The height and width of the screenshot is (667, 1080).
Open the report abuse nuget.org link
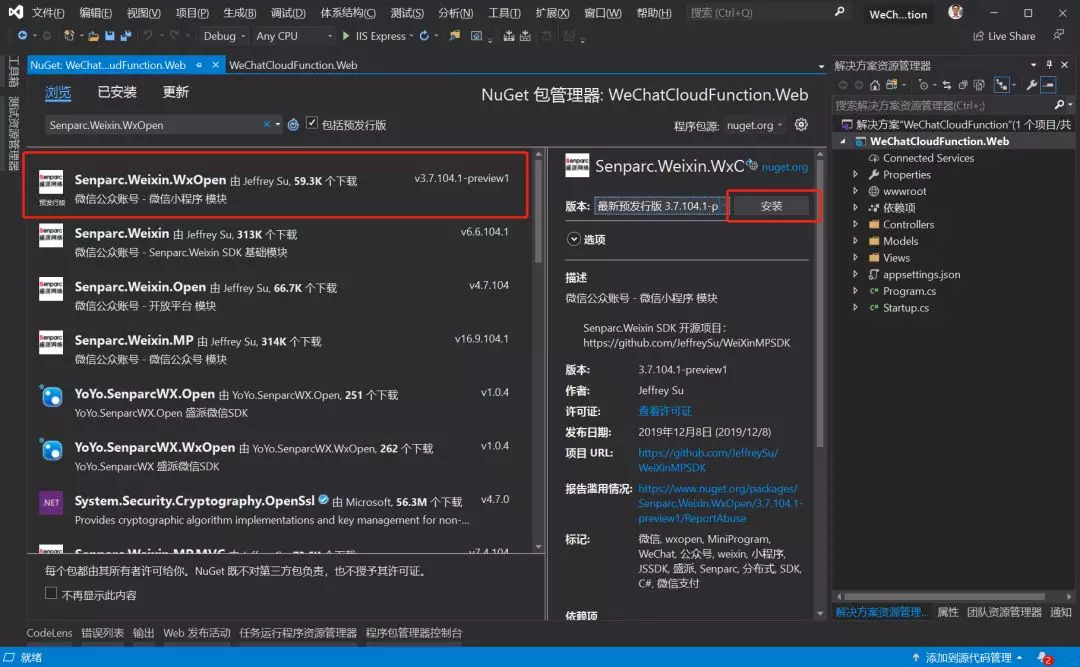point(720,503)
